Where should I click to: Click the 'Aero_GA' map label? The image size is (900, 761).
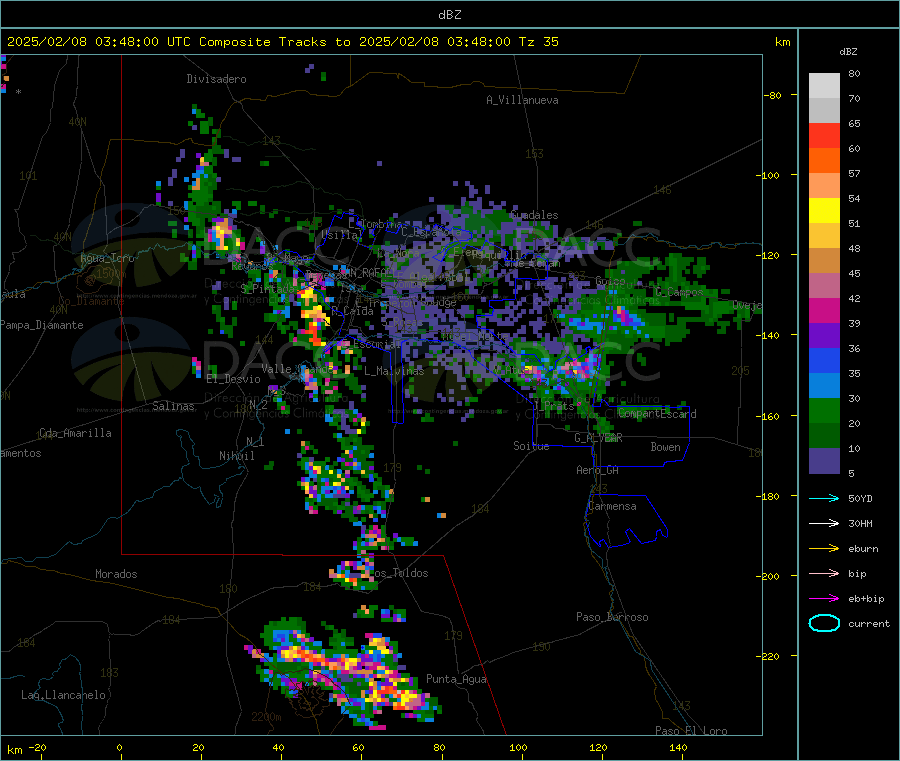click(x=597, y=470)
